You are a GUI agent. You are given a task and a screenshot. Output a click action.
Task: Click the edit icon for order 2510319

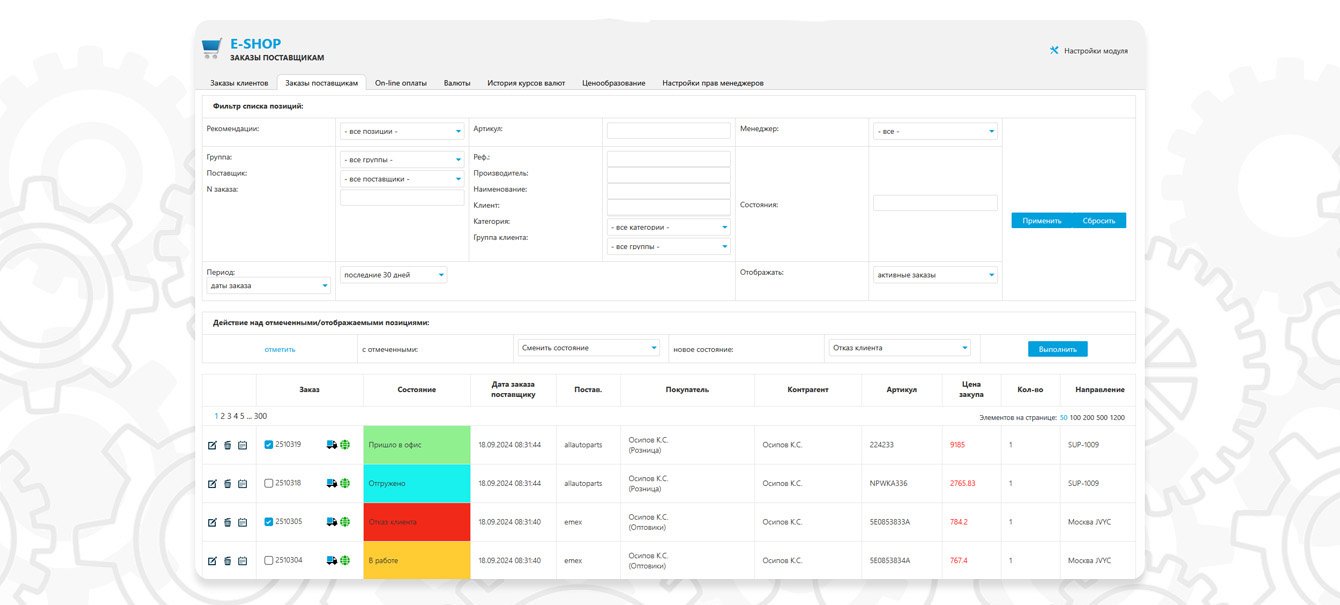[212, 445]
